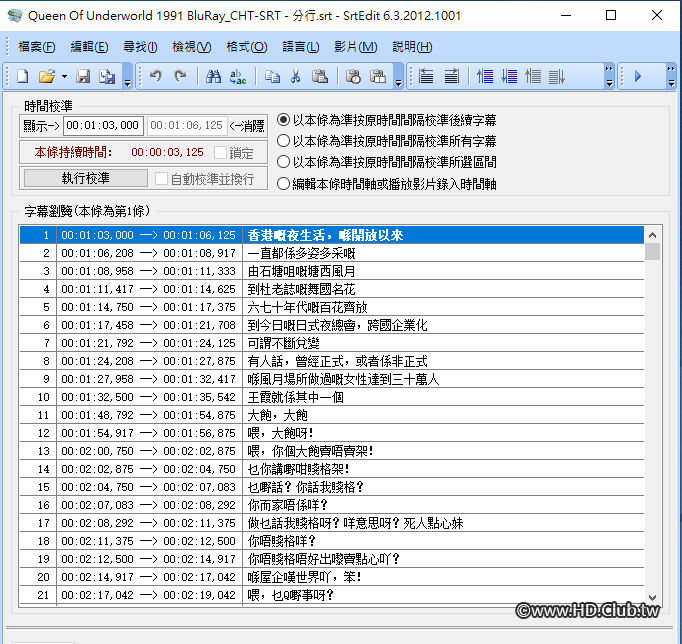
Task: Save the current subtitle file
Action: 83,77
